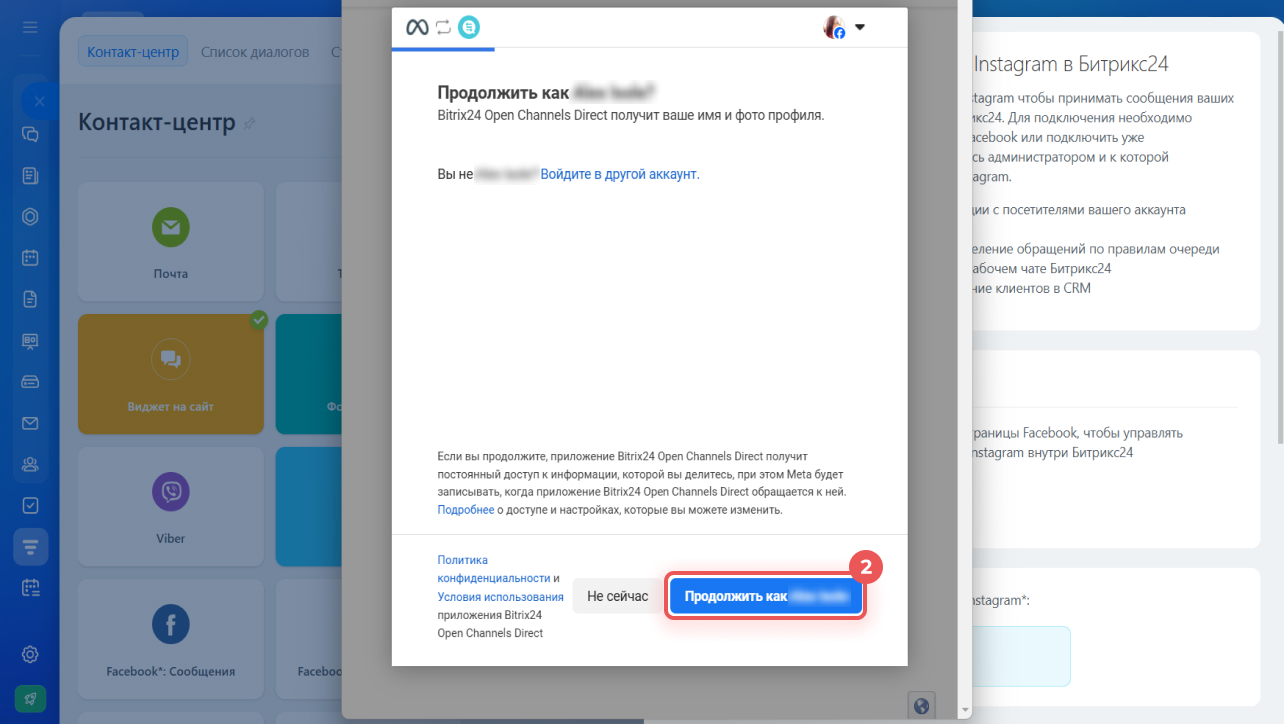Open the settings gear in sidebar
Screen dimensions: 1284x724
[30, 655]
